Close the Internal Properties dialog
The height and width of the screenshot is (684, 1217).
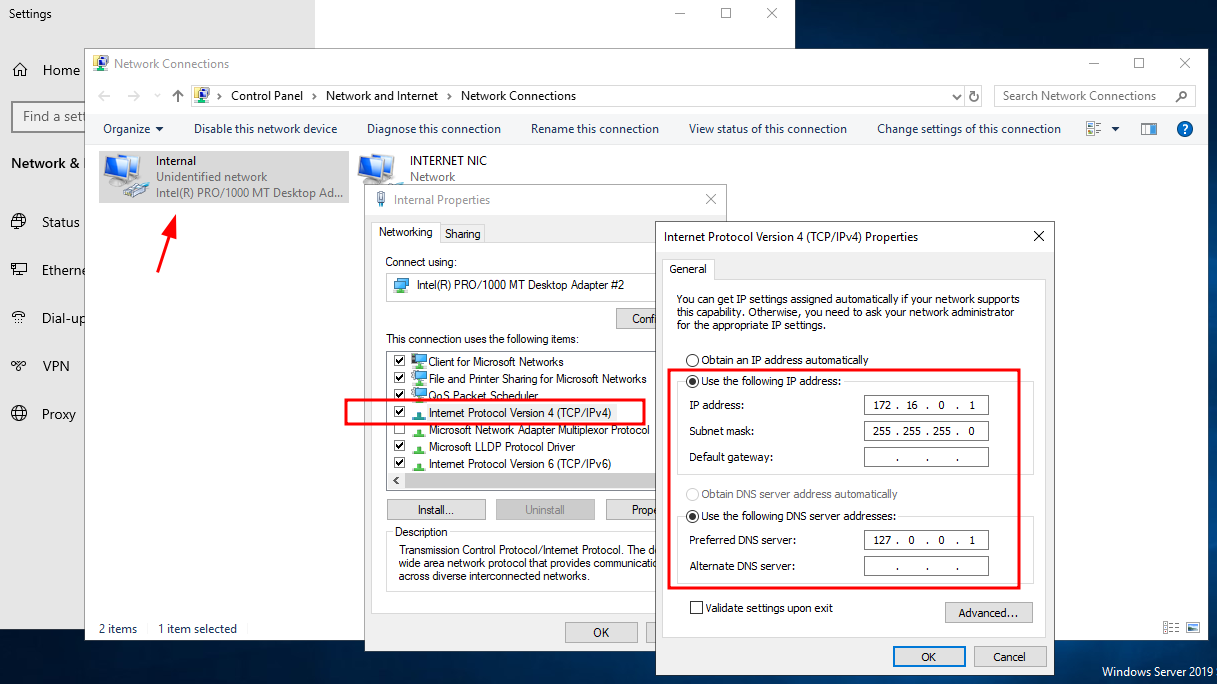click(711, 199)
